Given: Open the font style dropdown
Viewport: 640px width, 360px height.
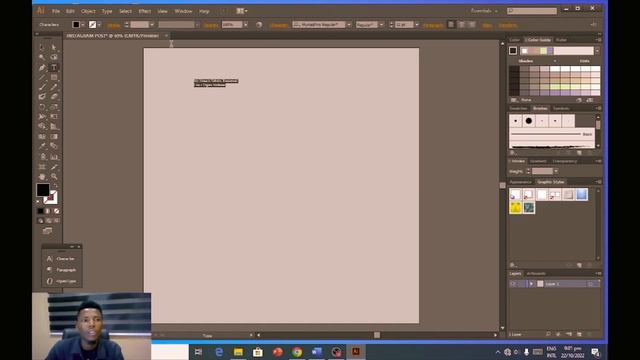Looking at the screenshot, I should point(382,25).
